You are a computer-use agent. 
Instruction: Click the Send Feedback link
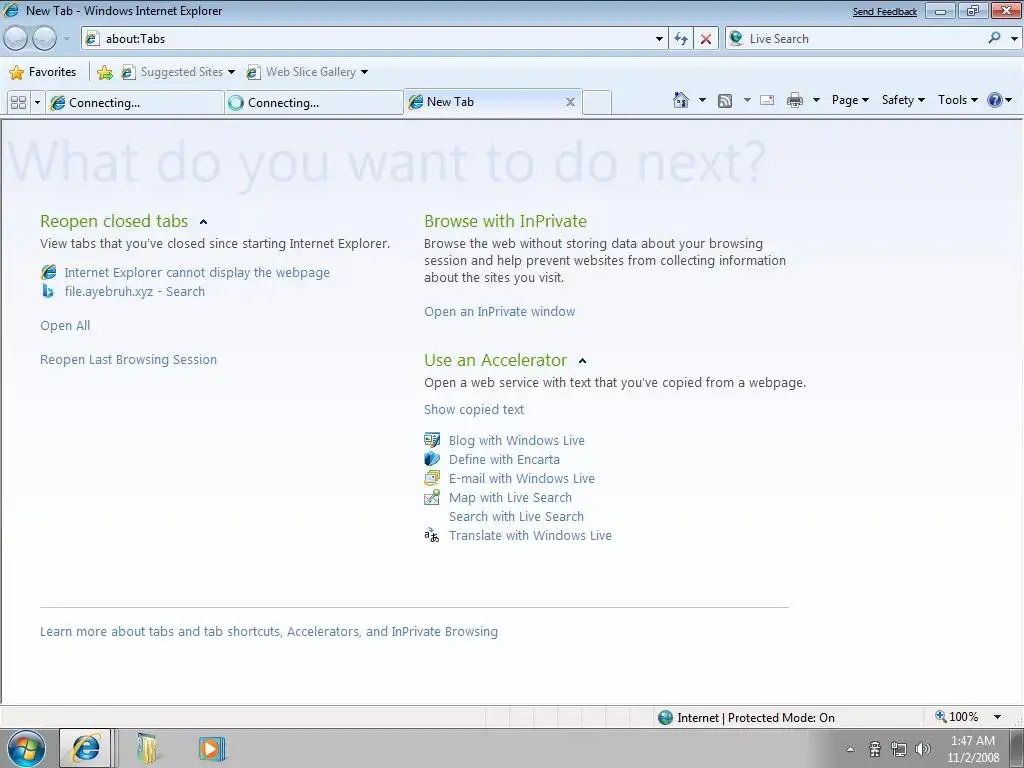(884, 12)
